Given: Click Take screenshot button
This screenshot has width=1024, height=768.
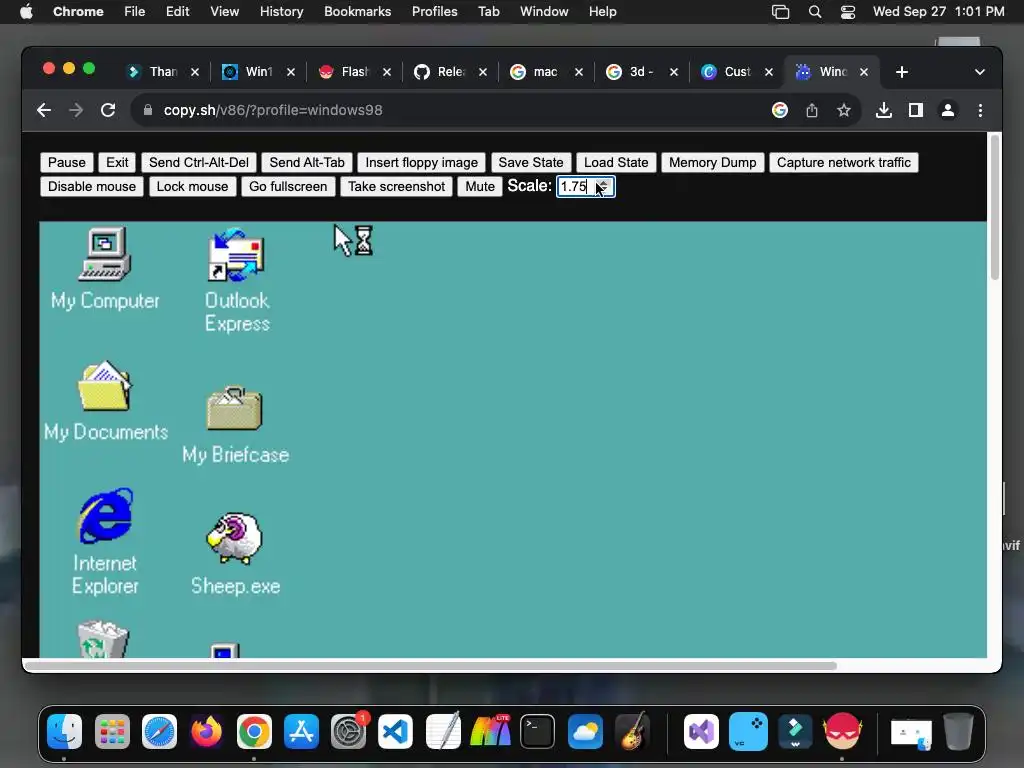Looking at the screenshot, I should pyautogui.click(x=396, y=187).
